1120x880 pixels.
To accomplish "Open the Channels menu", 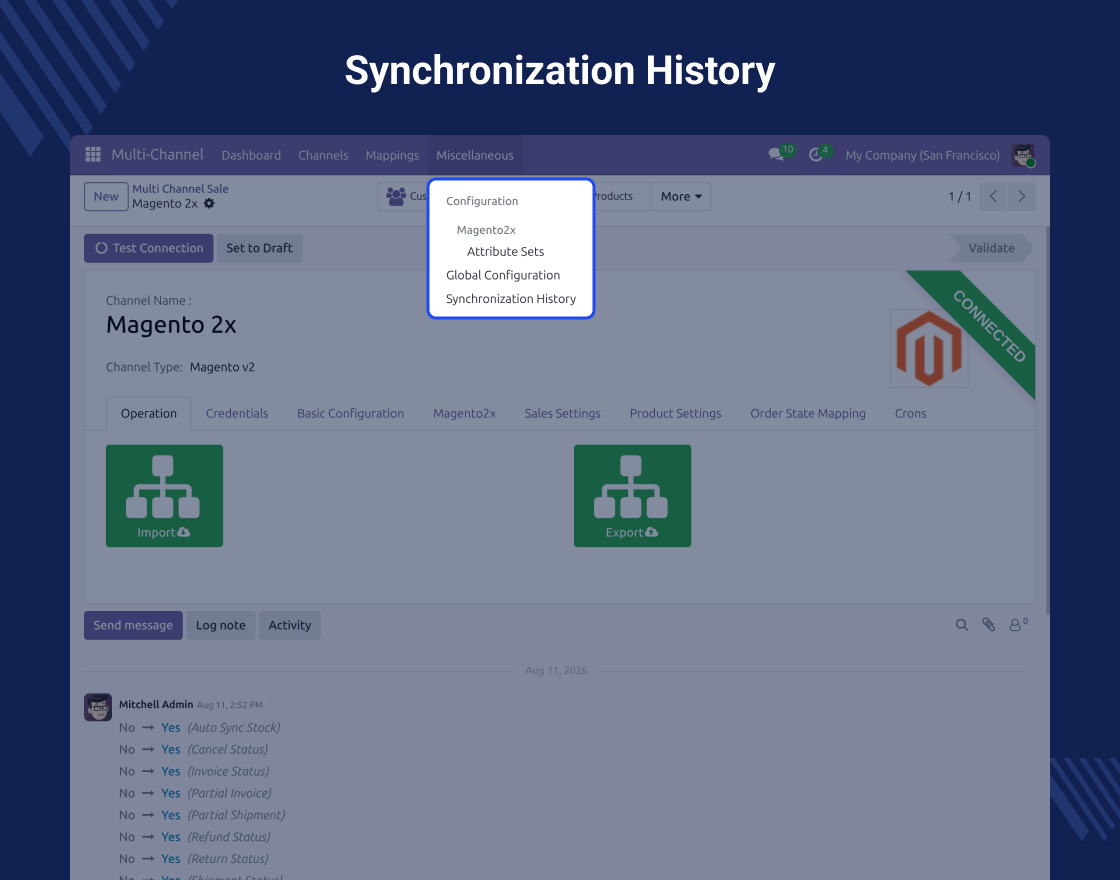I will click(323, 155).
